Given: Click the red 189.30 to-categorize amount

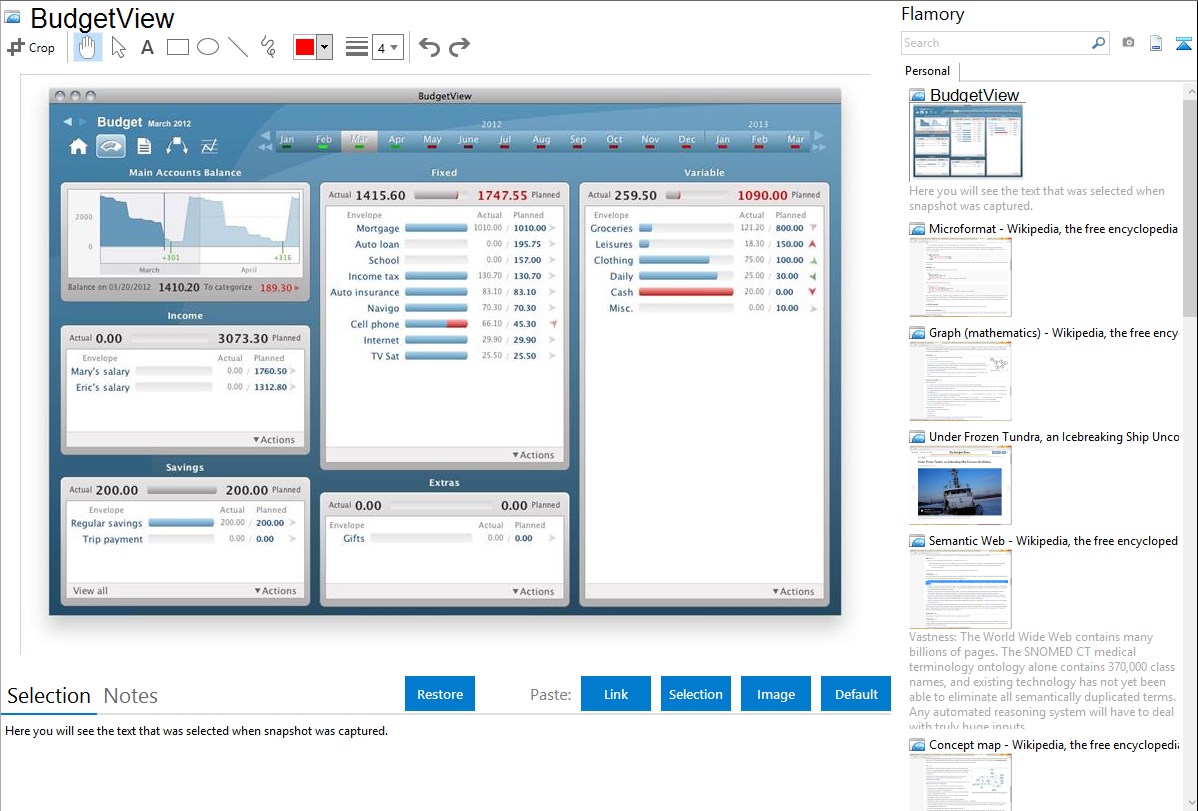Looking at the screenshot, I should [x=276, y=288].
